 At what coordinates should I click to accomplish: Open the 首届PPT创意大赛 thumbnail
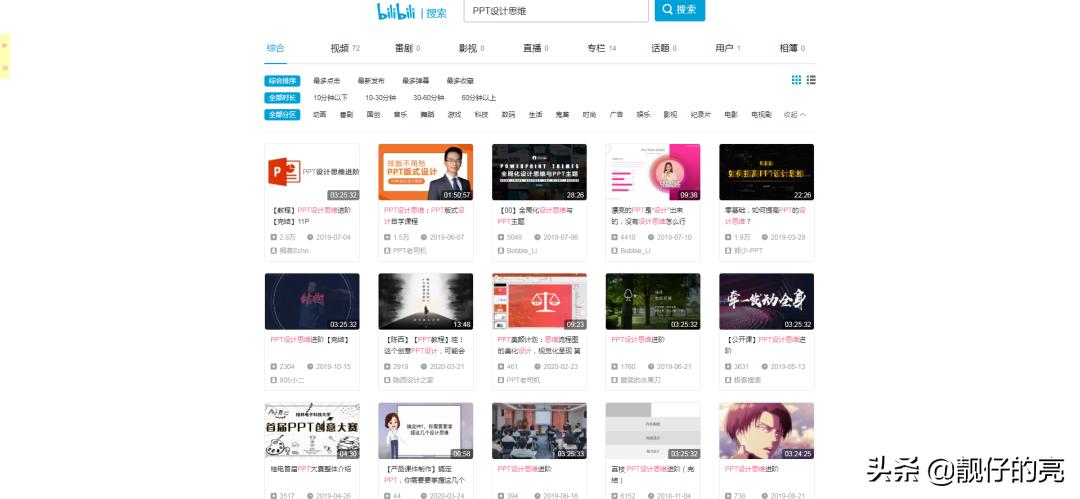click(312, 431)
